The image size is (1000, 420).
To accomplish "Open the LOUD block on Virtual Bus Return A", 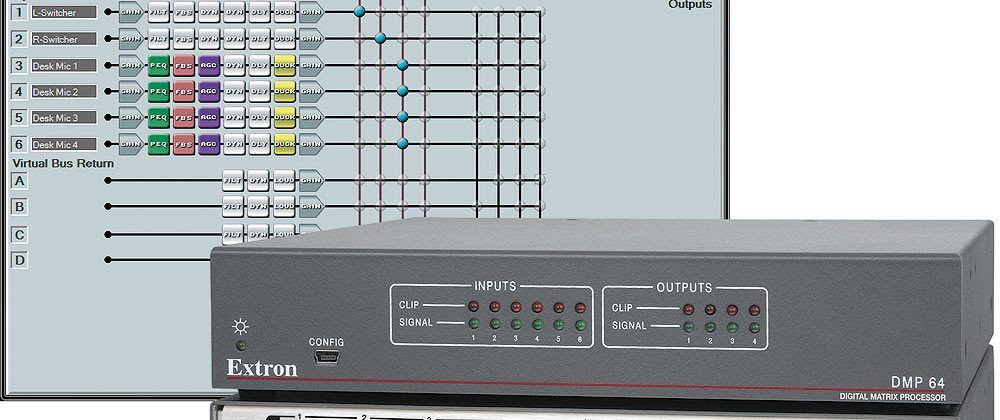I will (284, 181).
